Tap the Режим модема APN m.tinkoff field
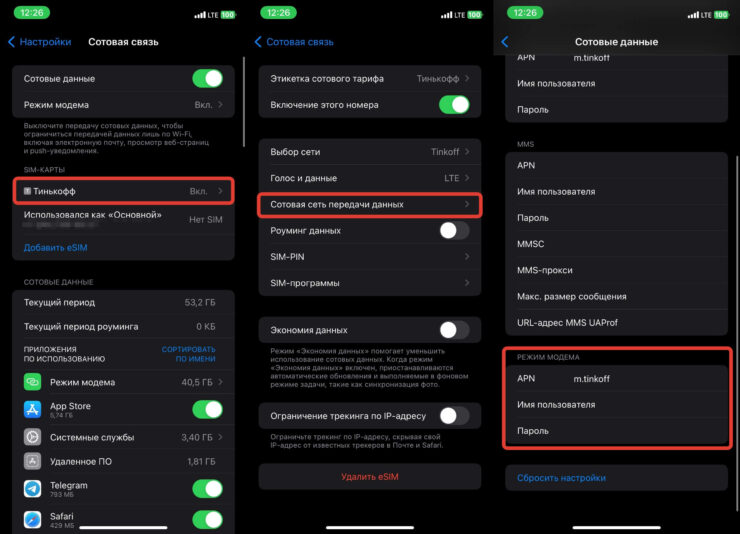The width and height of the screenshot is (740, 534). 616,378
